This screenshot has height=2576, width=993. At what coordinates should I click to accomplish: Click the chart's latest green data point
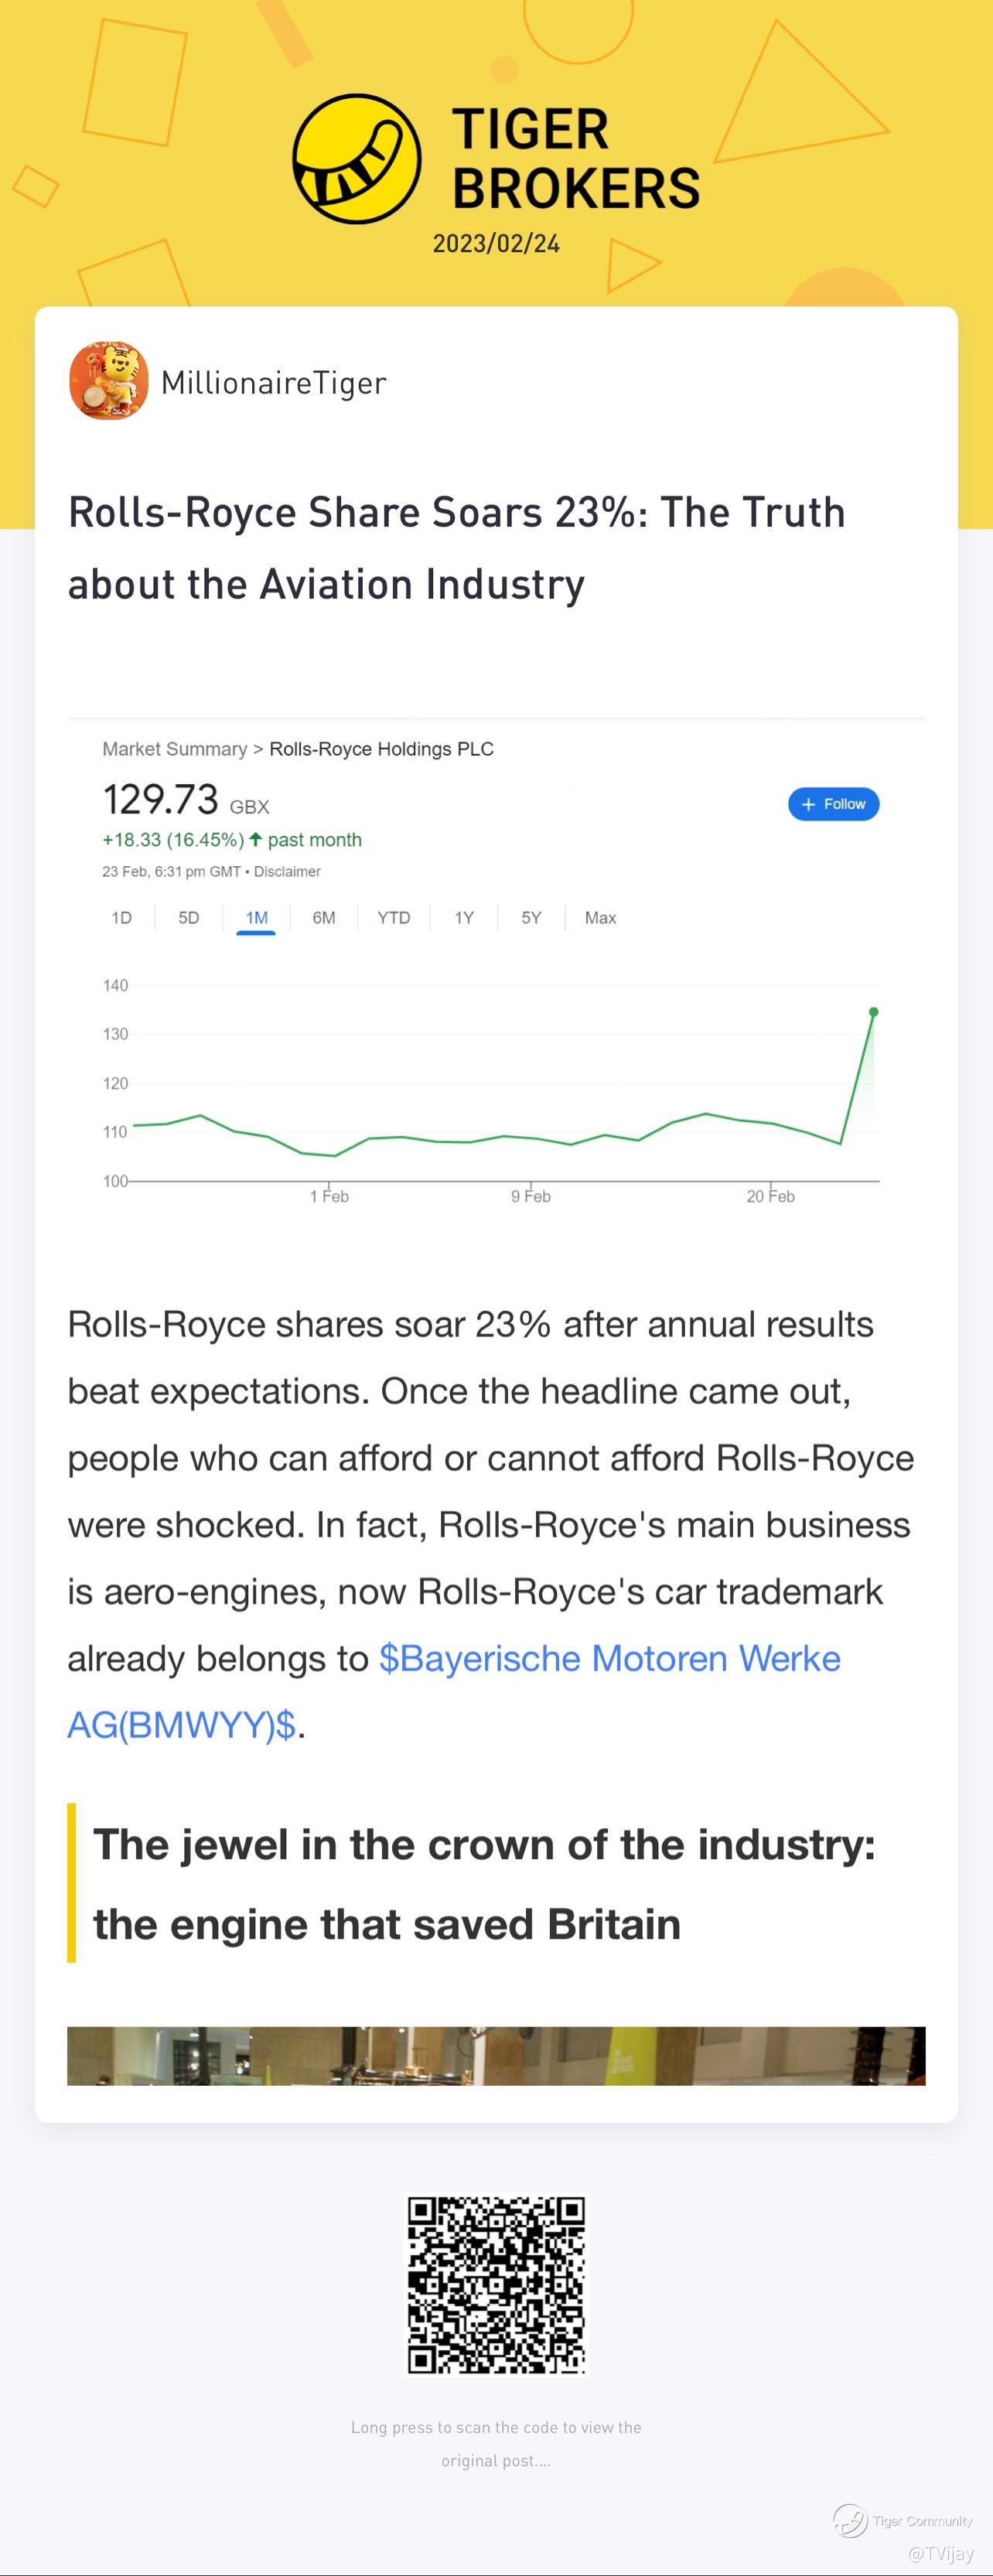(x=874, y=1012)
